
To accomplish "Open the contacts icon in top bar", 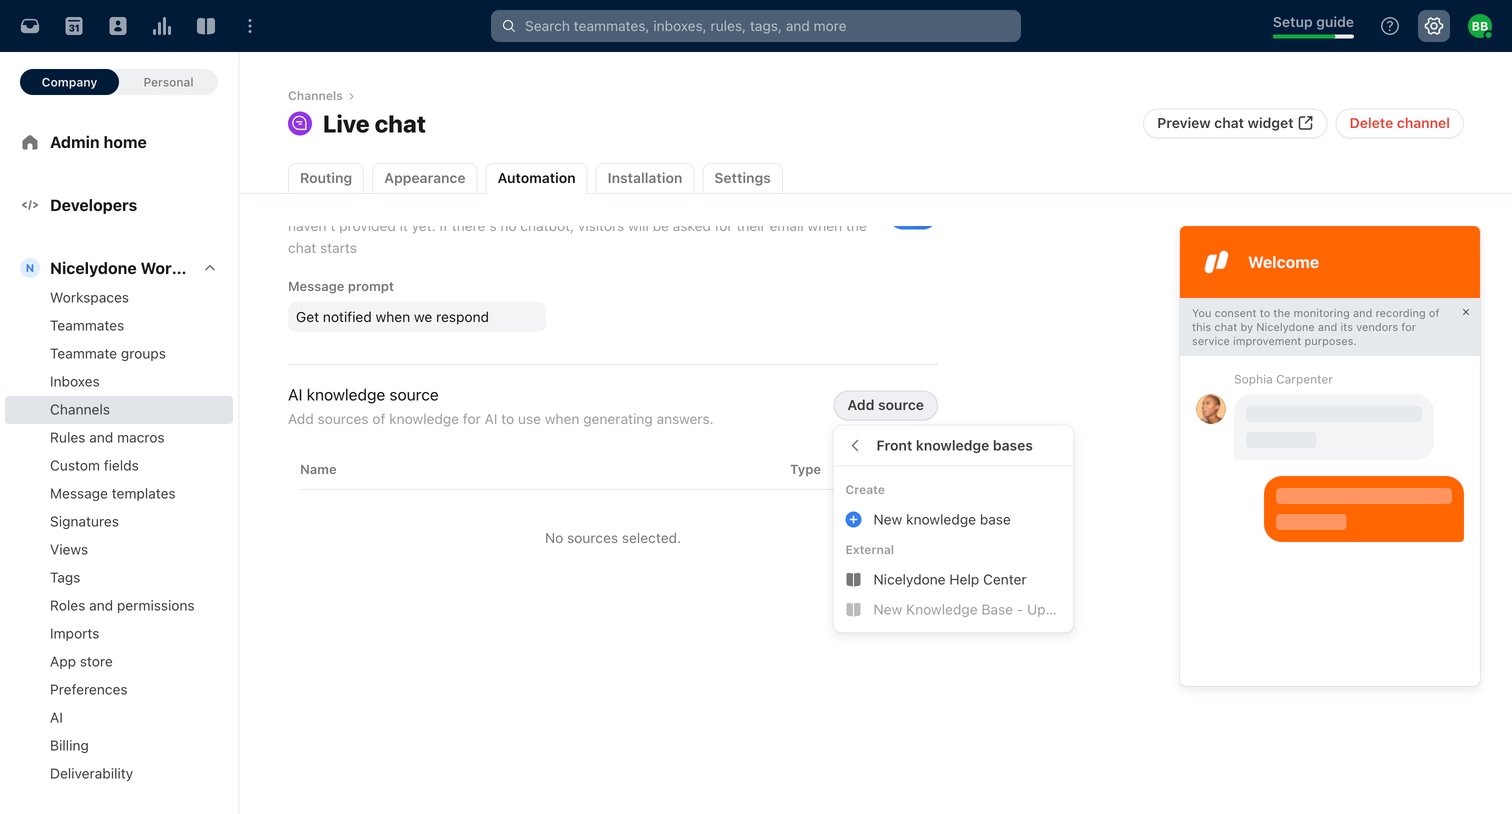I will point(118,26).
